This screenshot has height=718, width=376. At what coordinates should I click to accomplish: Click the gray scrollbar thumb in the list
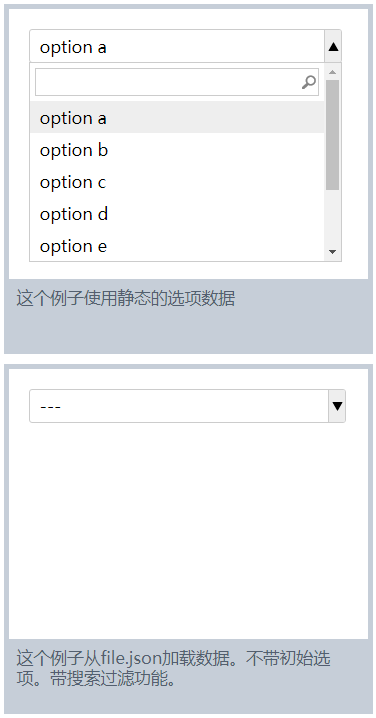332,135
